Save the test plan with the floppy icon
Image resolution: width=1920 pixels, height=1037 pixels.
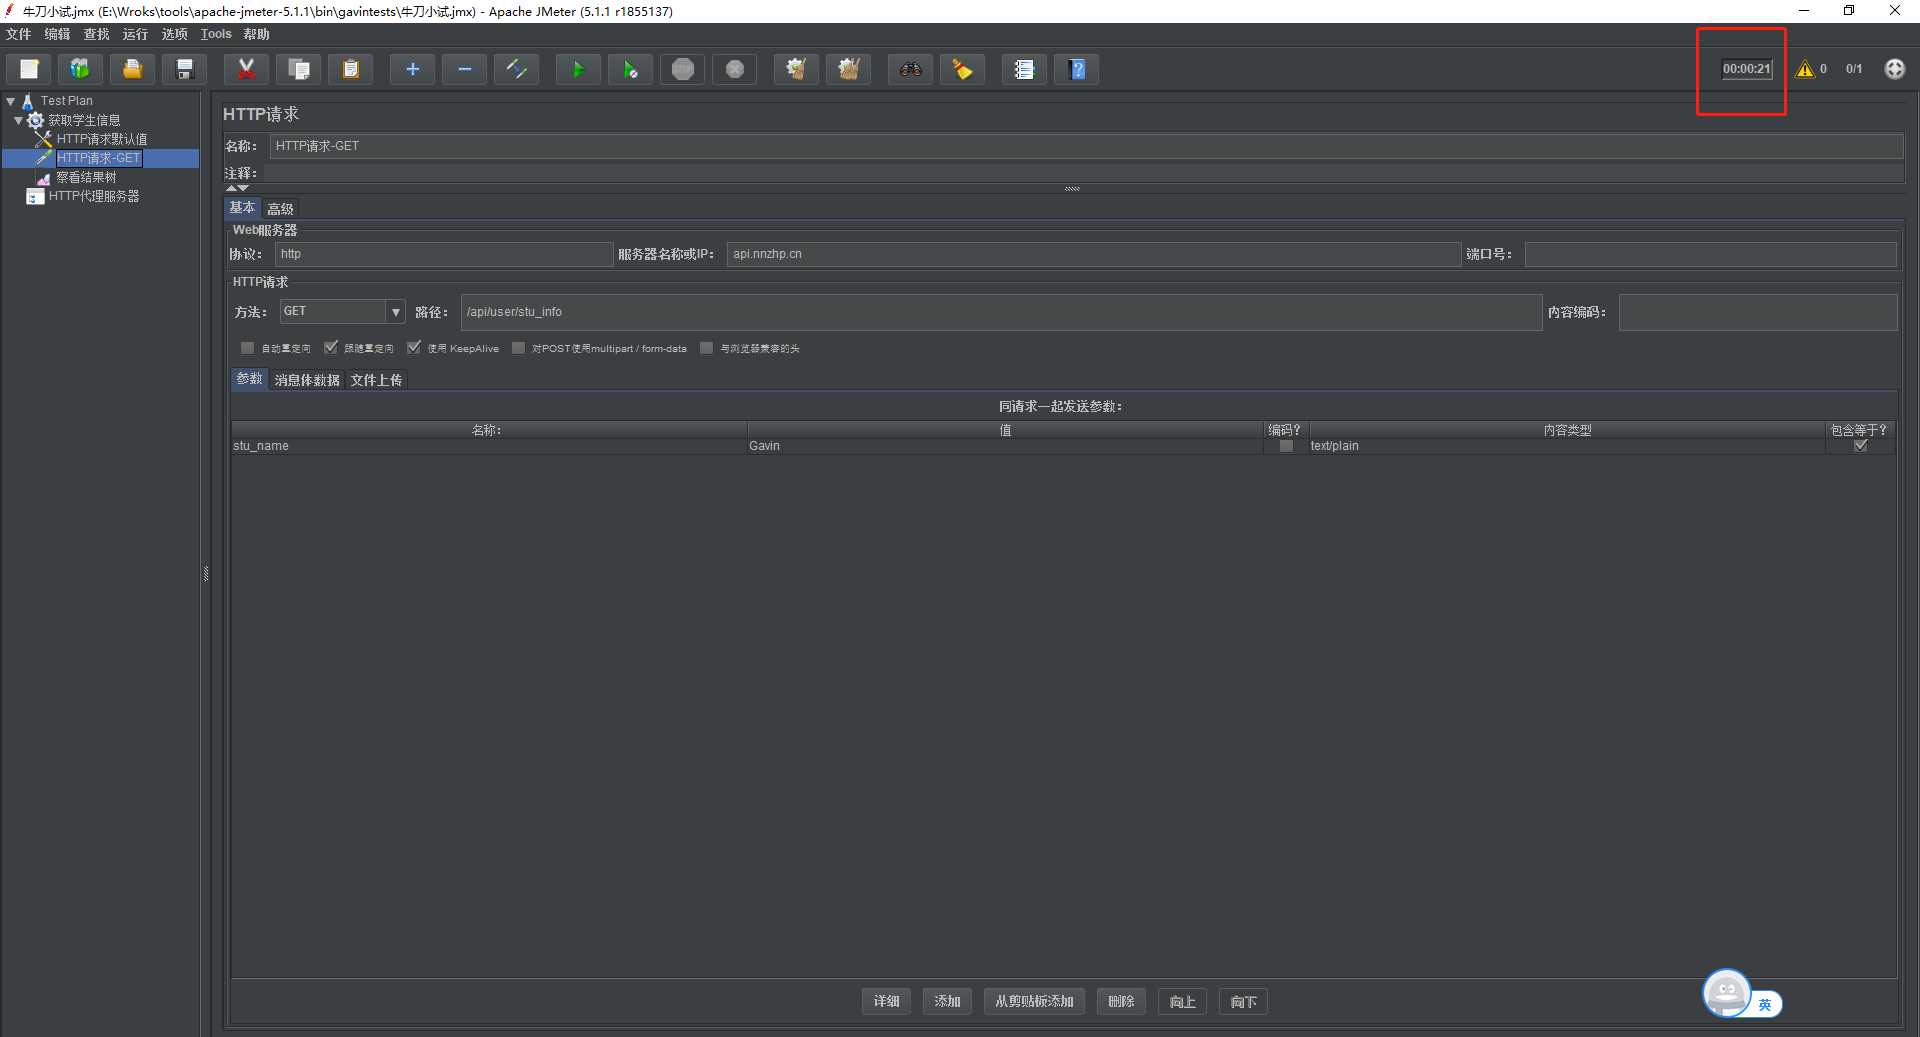(184, 69)
